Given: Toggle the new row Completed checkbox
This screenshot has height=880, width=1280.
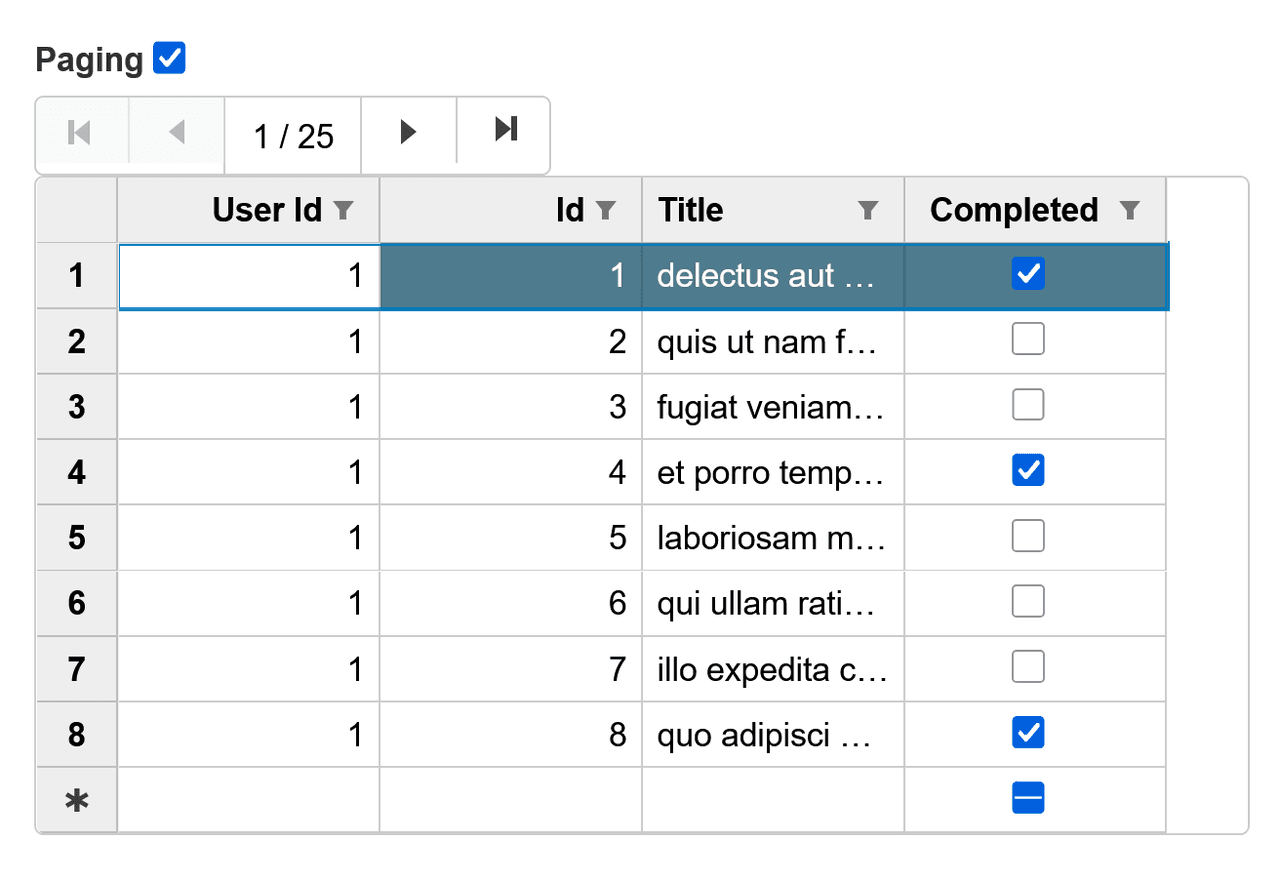Looking at the screenshot, I should pyautogui.click(x=1028, y=798).
